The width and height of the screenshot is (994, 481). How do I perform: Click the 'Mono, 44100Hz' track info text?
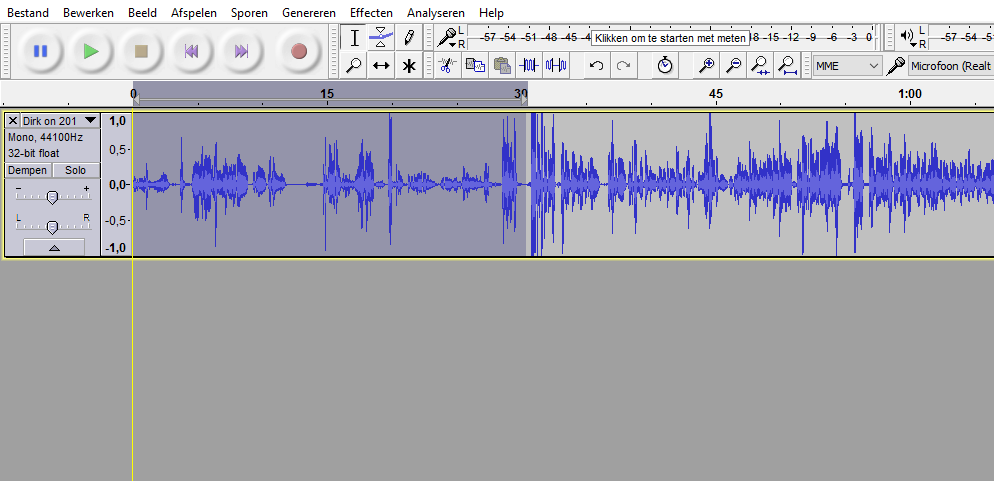(x=45, y=137)
